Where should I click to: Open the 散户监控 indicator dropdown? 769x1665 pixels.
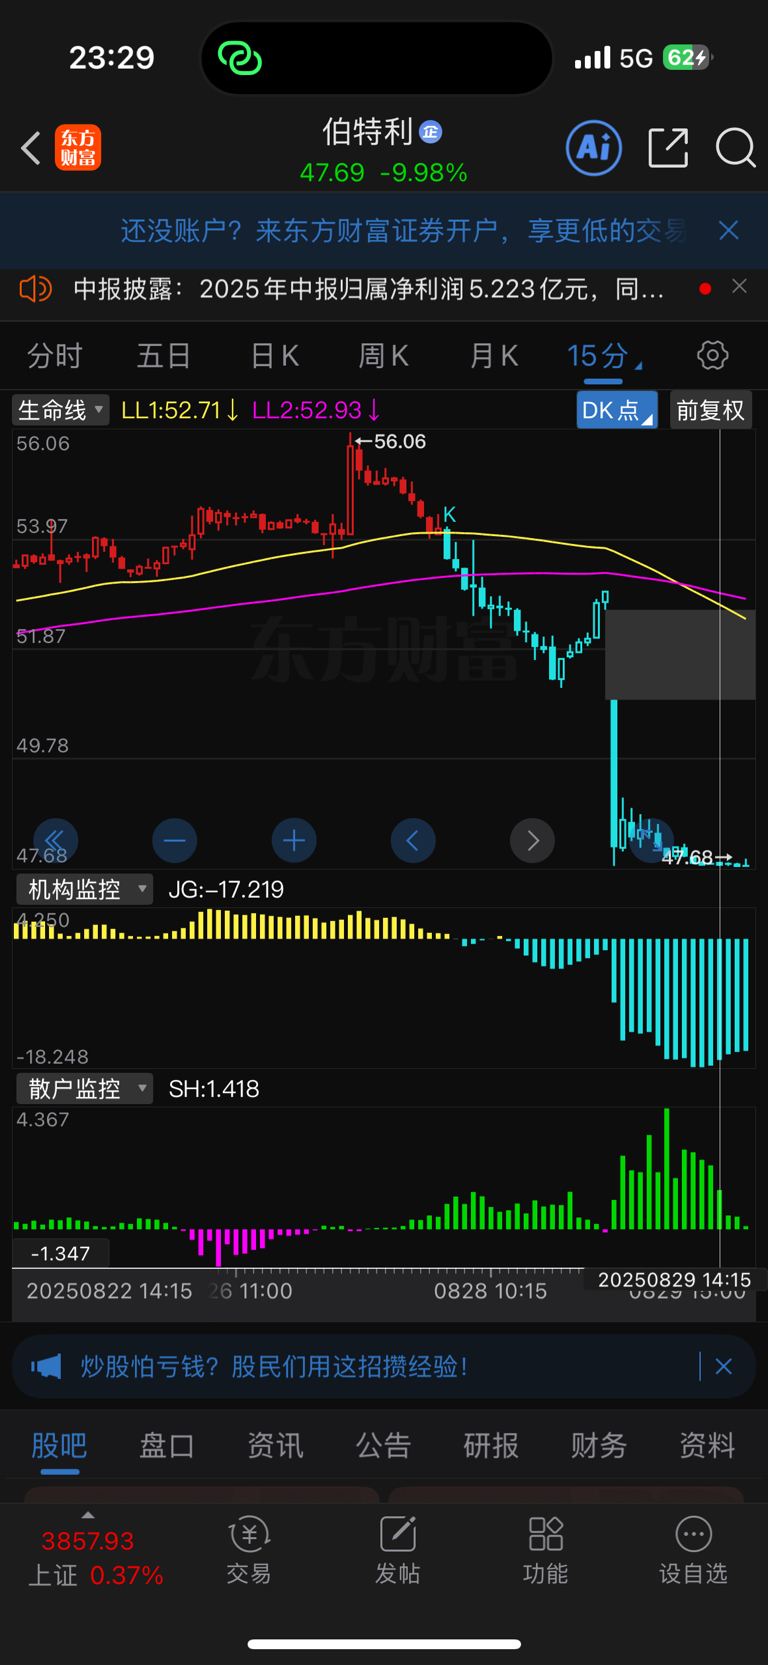(85, 1088)
